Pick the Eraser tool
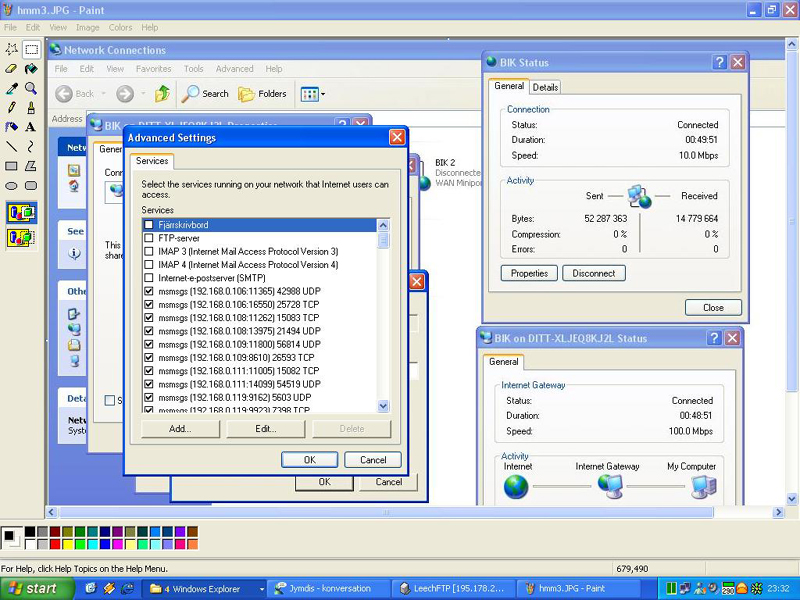Viewport: 800px width, 600px height. tap(11, 69)
